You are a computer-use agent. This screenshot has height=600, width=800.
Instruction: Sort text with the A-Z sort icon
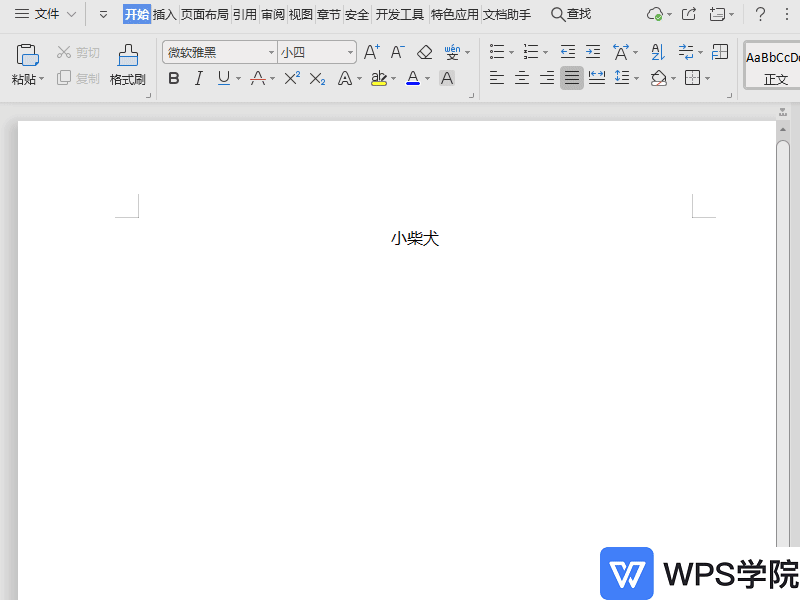click(655, 51)
